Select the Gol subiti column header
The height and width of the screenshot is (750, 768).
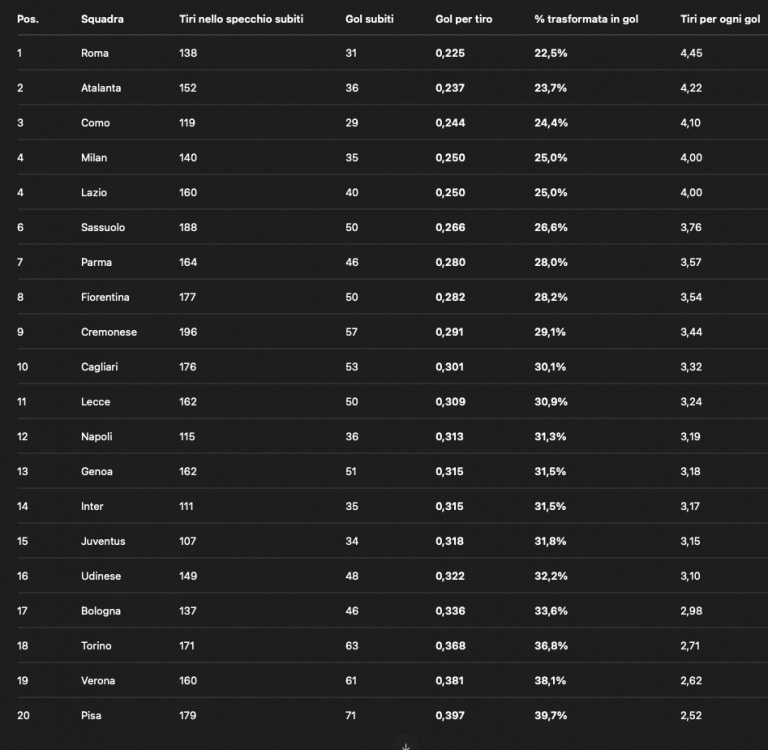369,19
